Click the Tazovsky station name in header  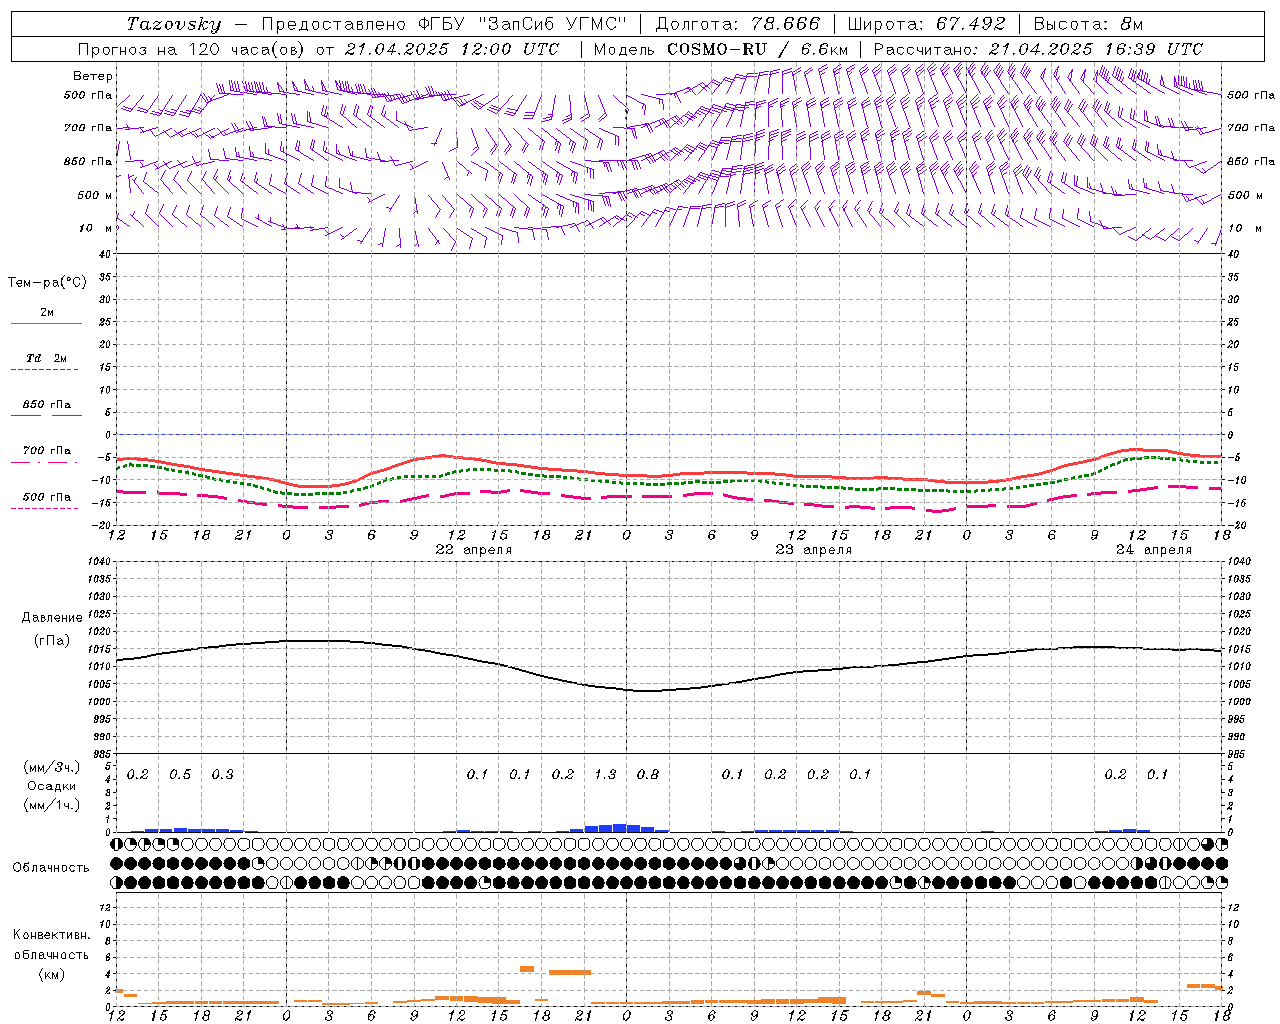coord(173,24)
